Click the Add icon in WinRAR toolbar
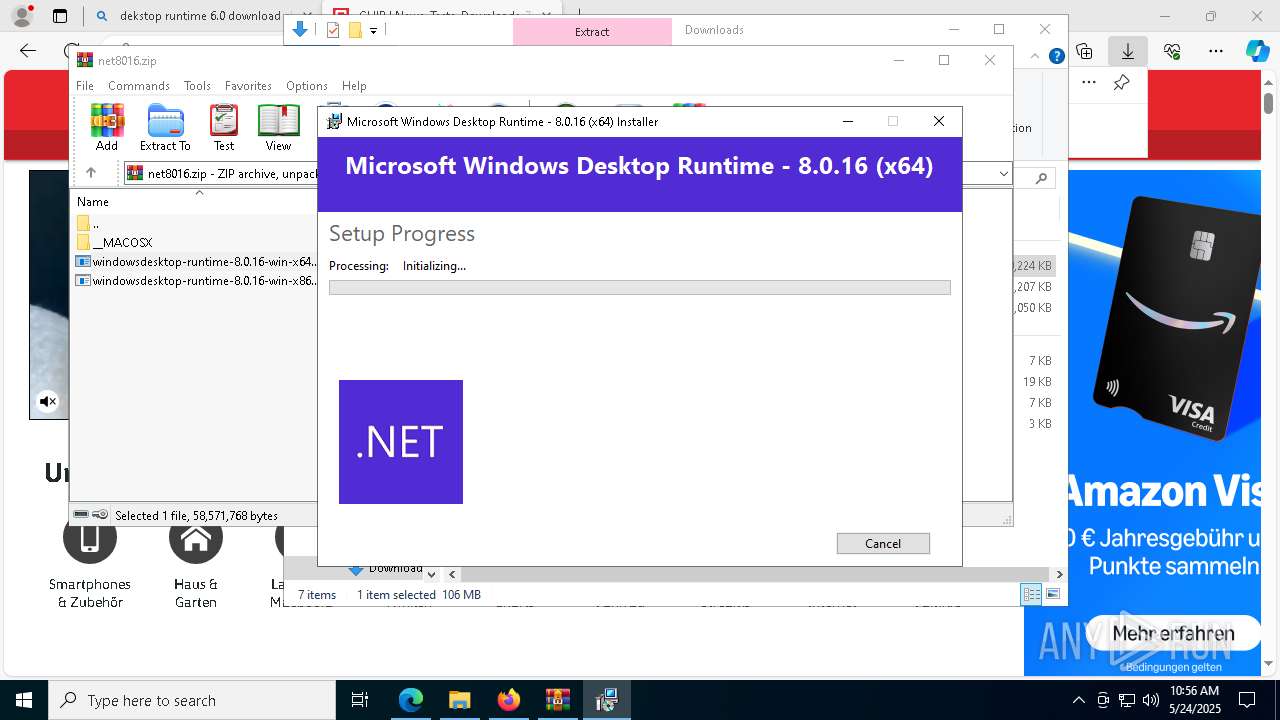The width and height of the screenshot is (1280, 720). pos(107,128)
